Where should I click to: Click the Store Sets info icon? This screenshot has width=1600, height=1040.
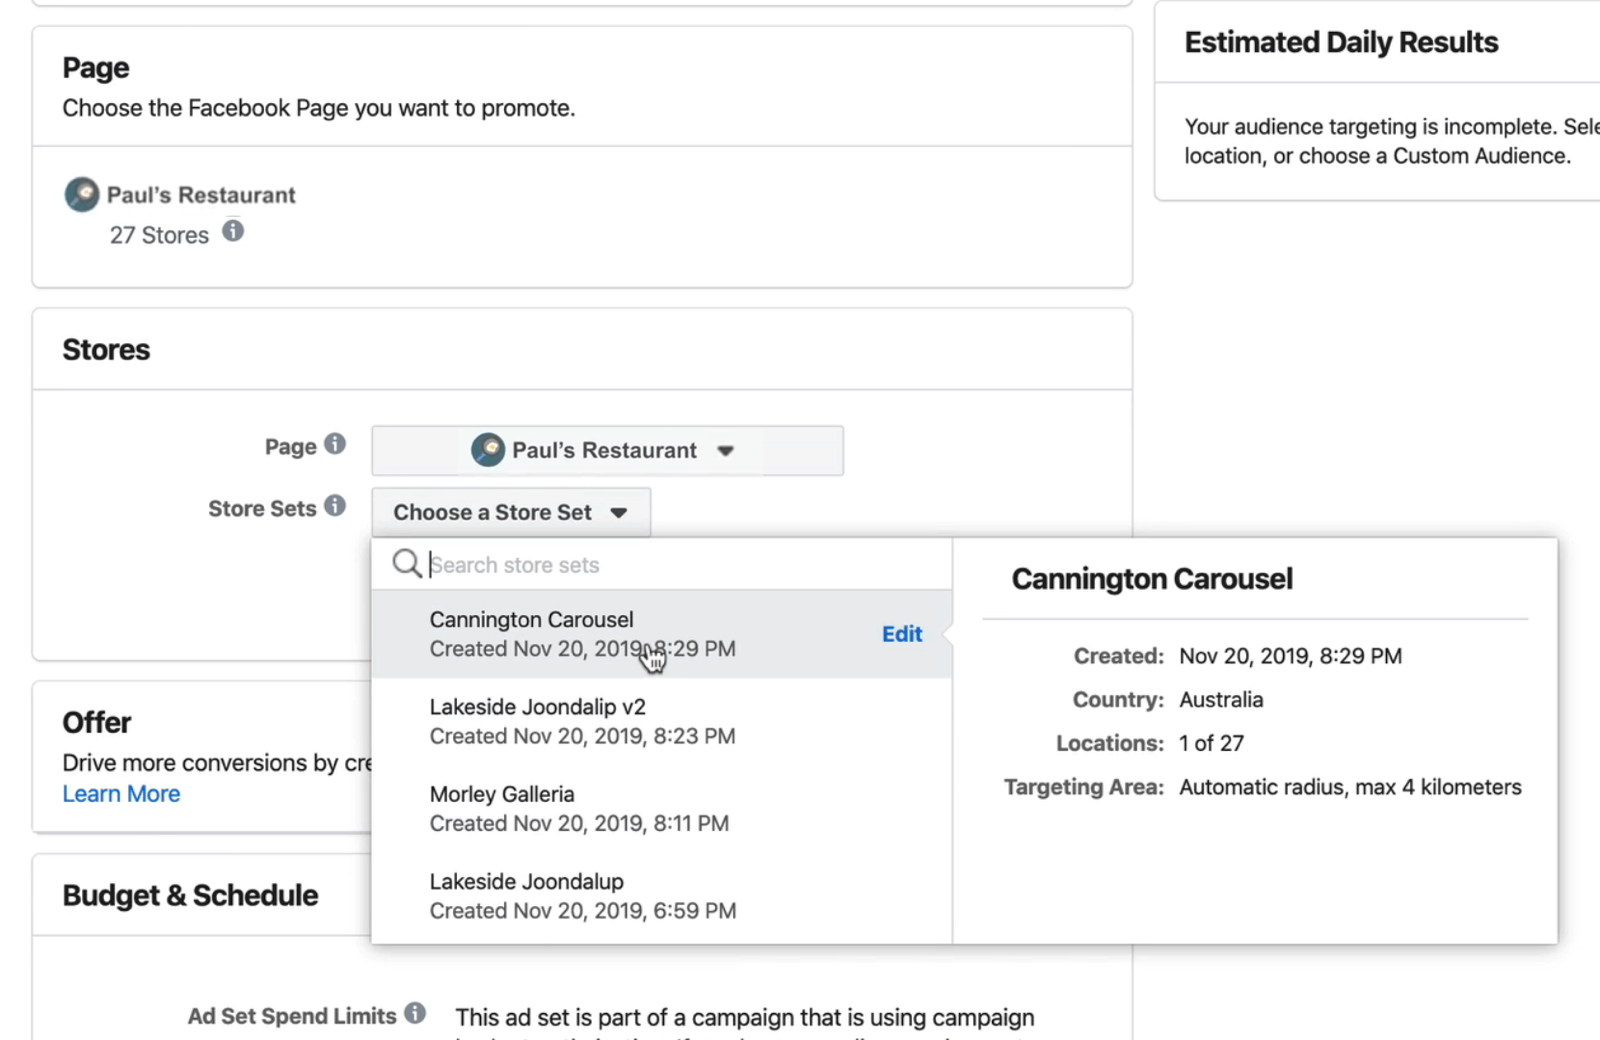pos(335,506)
